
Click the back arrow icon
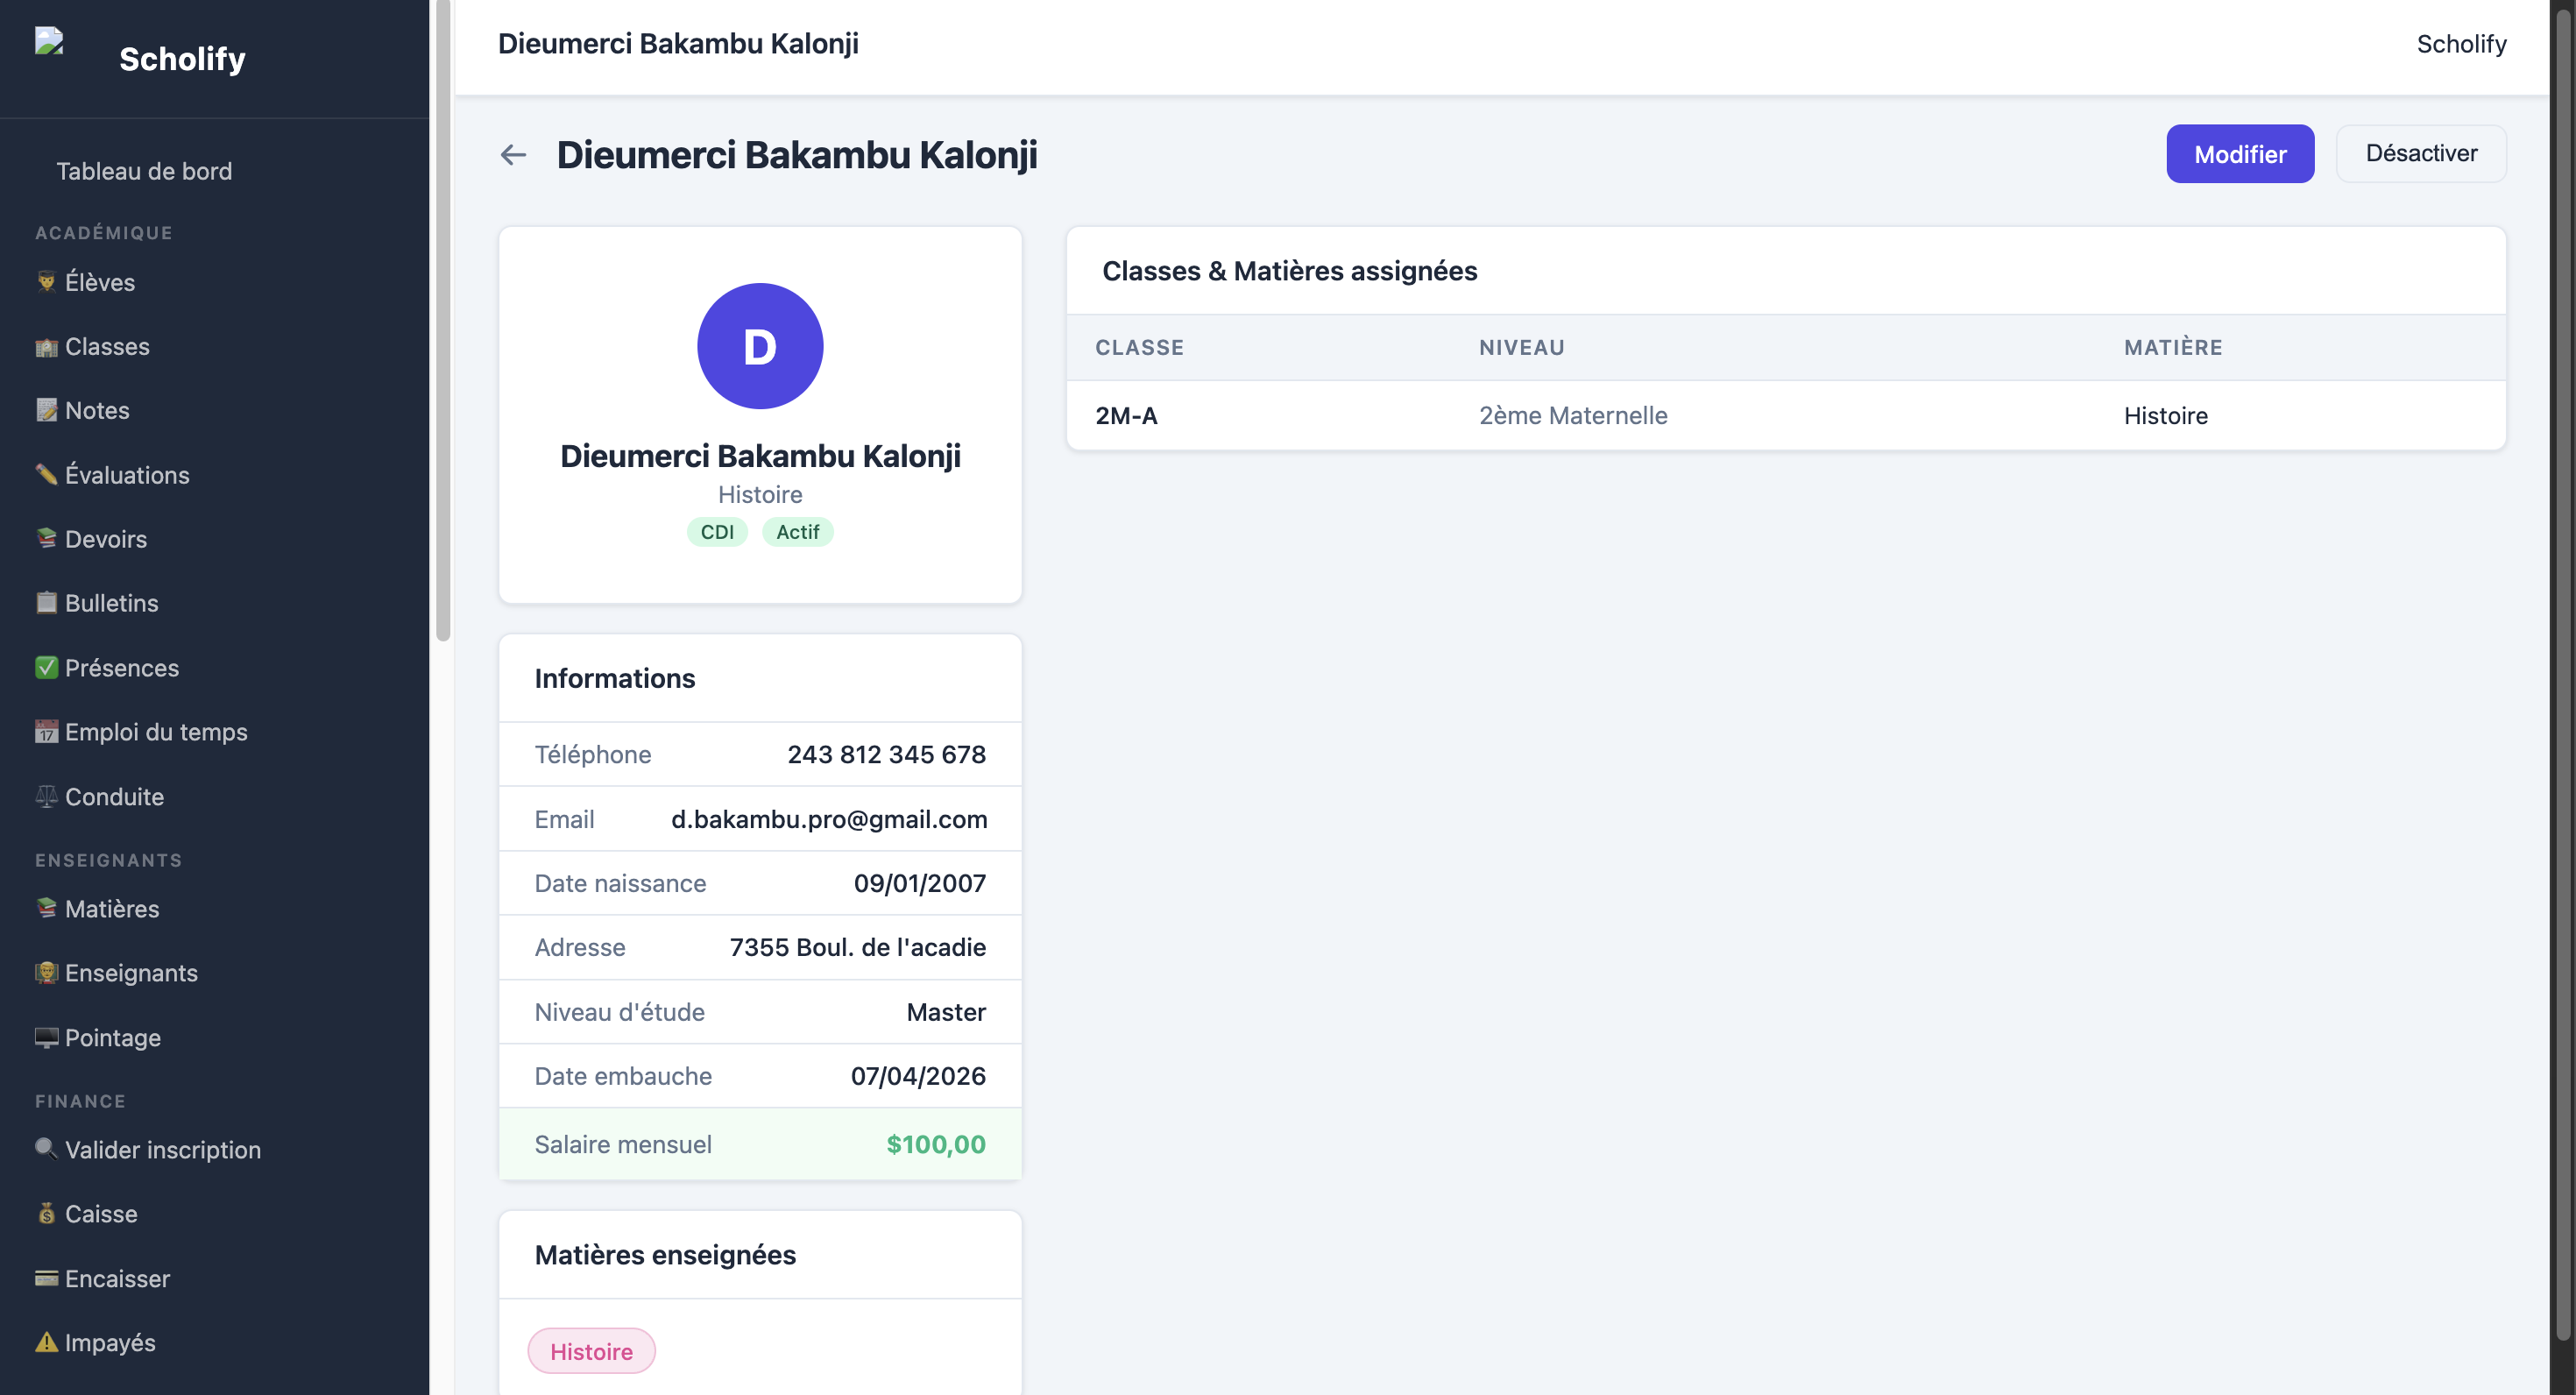(x=513, y=155)
